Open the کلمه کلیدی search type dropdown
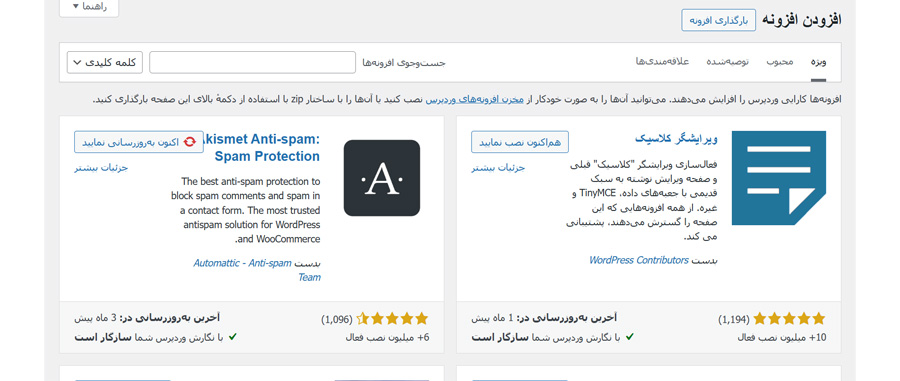900x381 pixels. 104,63
